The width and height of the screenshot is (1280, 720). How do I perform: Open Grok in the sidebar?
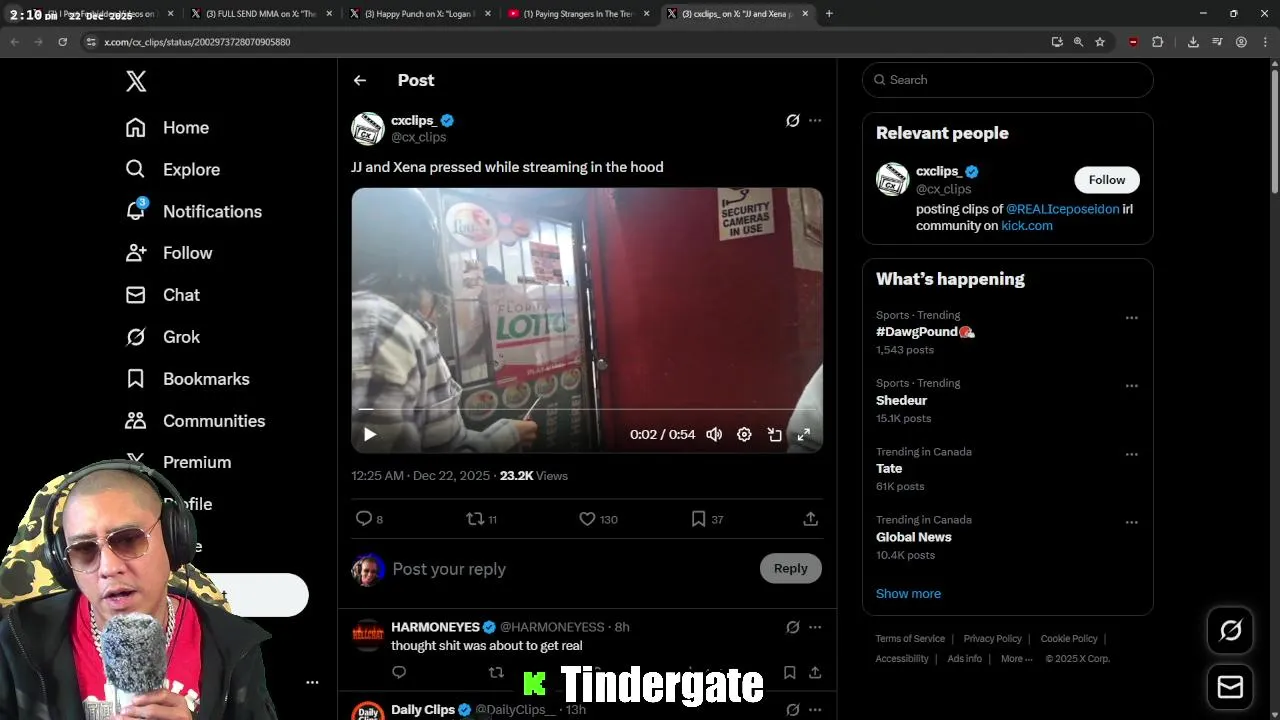coord(162,337)
